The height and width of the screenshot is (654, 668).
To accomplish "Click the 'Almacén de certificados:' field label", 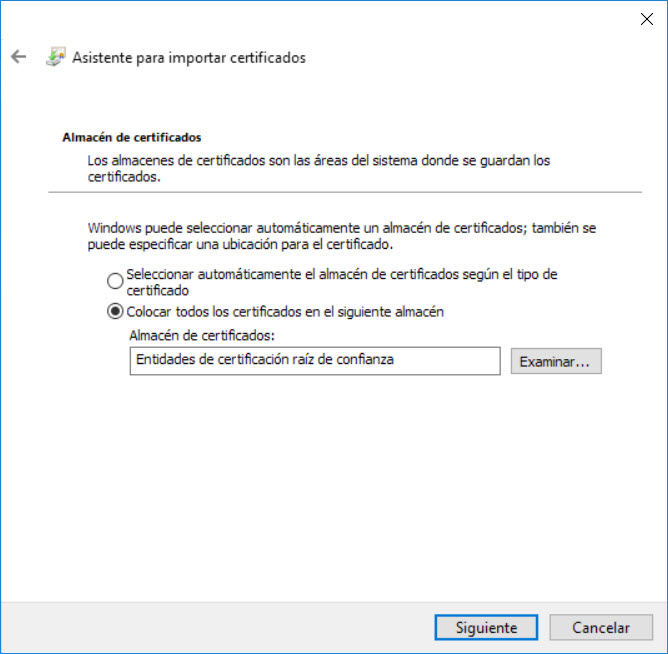I will [x=201, y=337].
